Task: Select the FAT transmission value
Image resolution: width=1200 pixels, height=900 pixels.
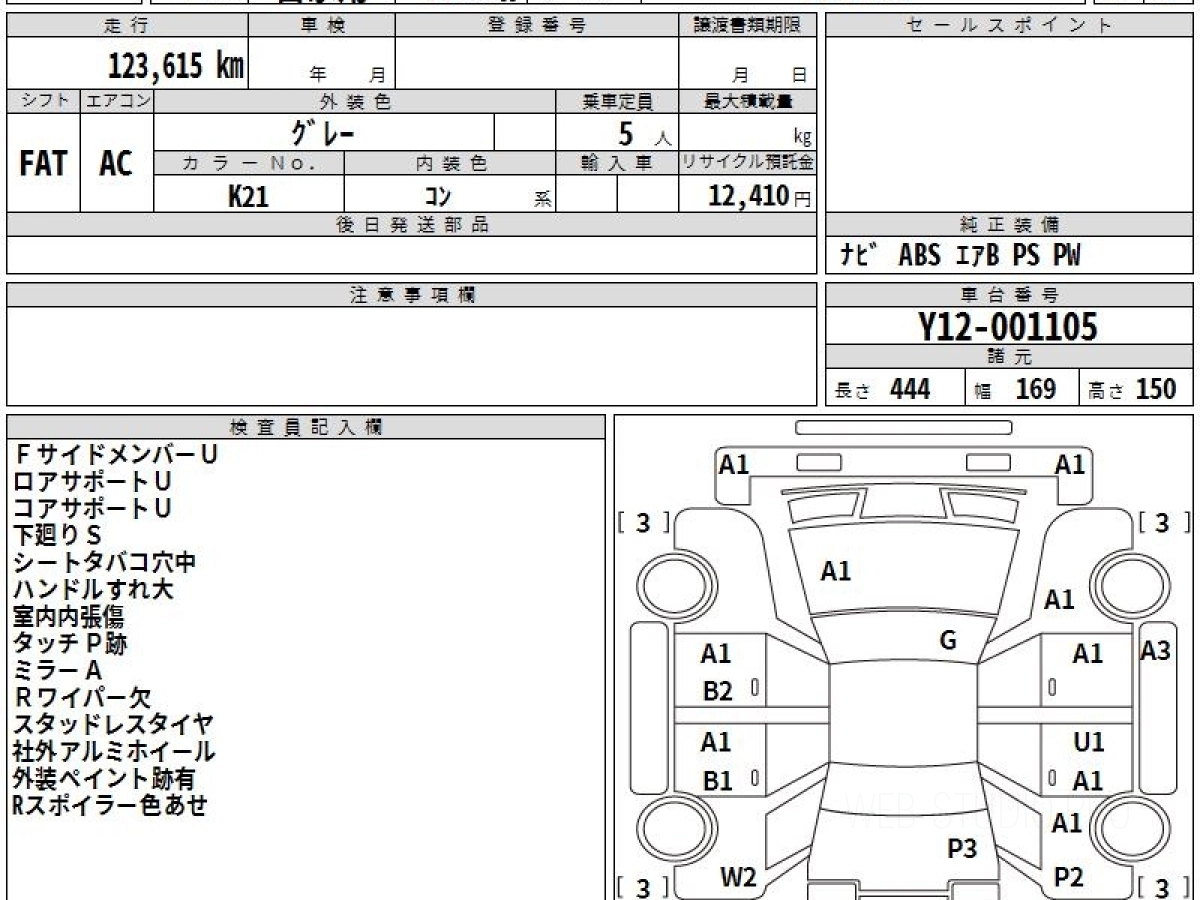Action: (43, 164)
